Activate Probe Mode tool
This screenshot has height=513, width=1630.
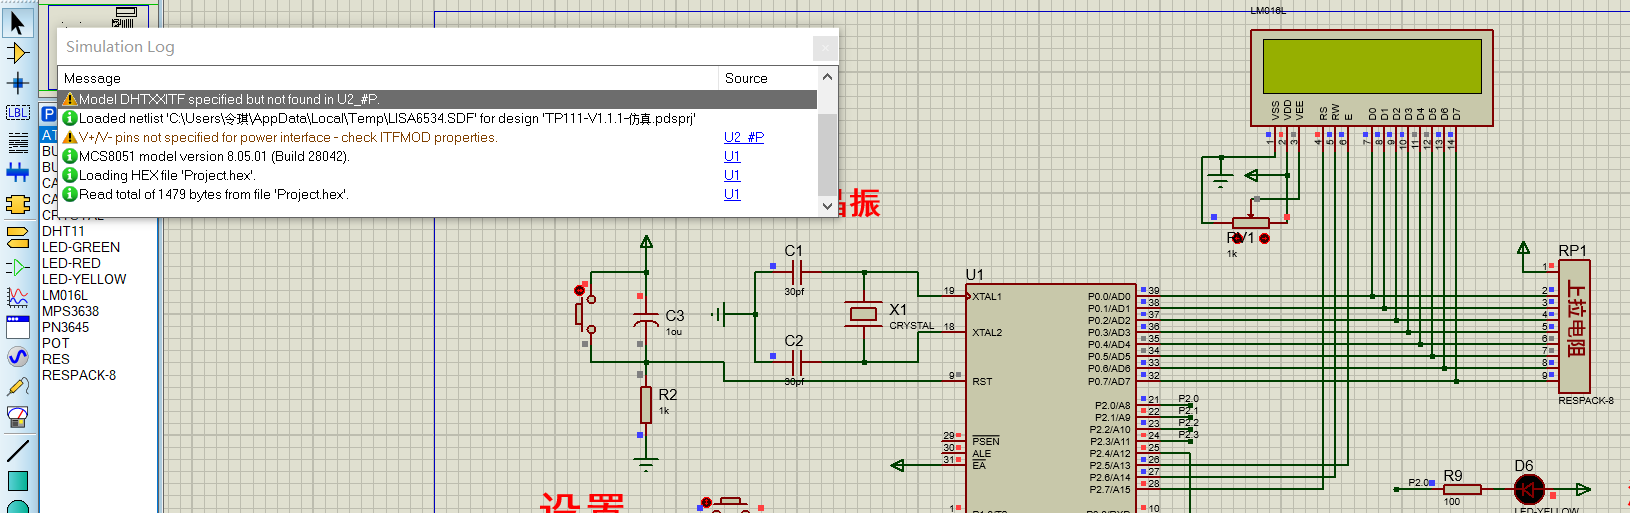[x=17, y=387]
